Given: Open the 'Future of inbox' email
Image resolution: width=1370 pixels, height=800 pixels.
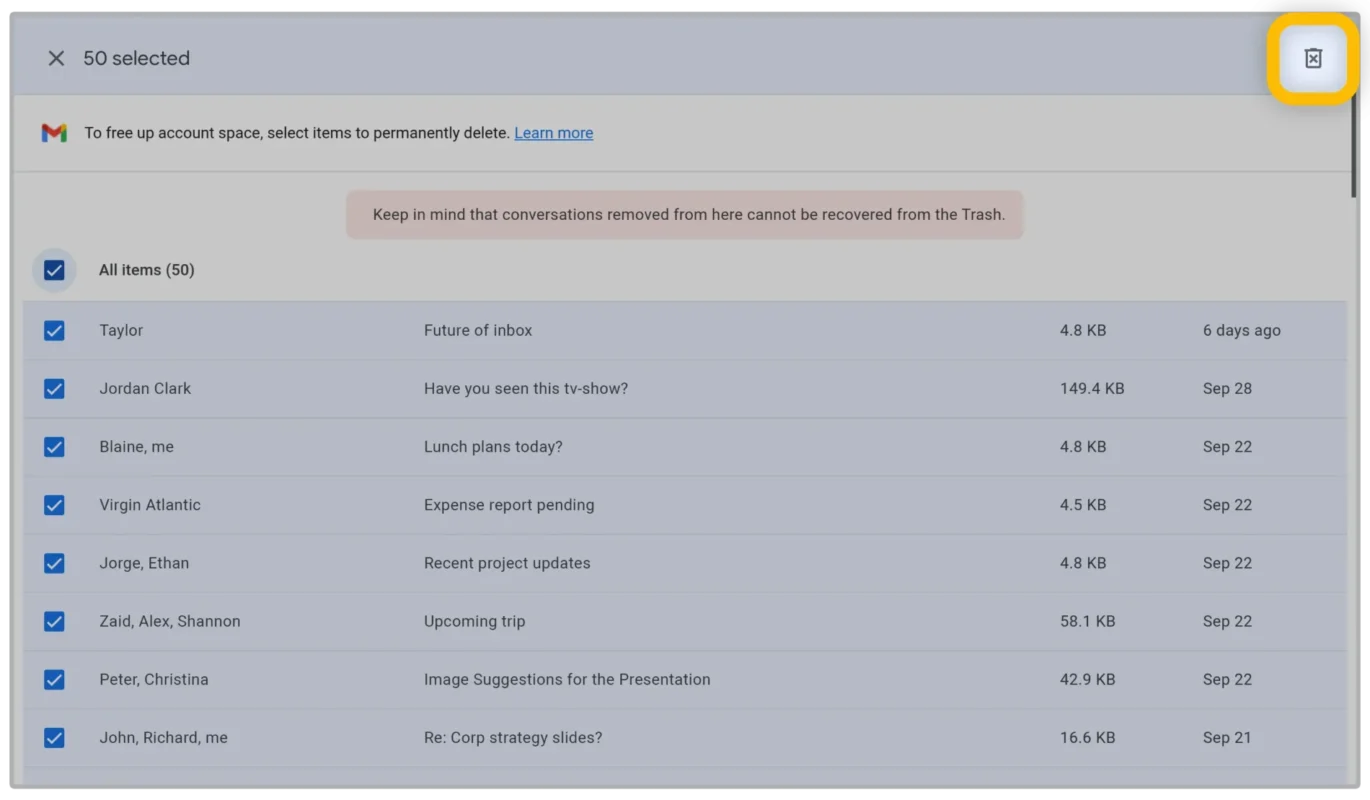Looking at the screenshot, I should [x=478, y=331].
